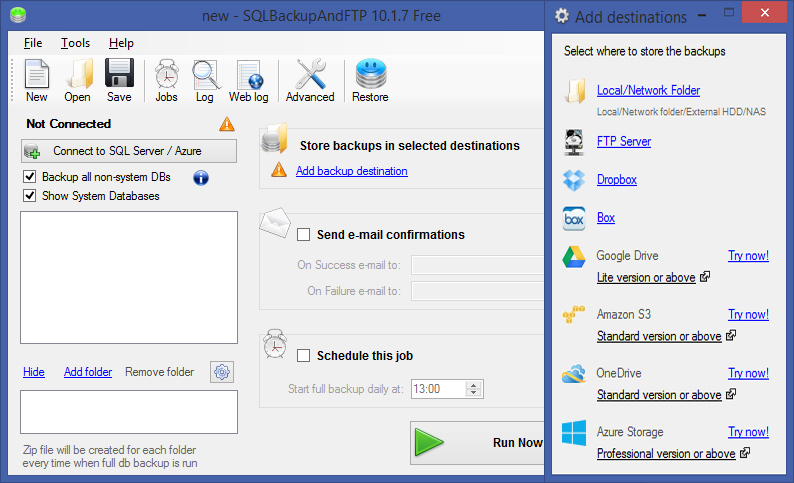The height and width of the screenshot is (483, 794).
Task: Click the external link icon after Lite version
Action: click(705, 276)
